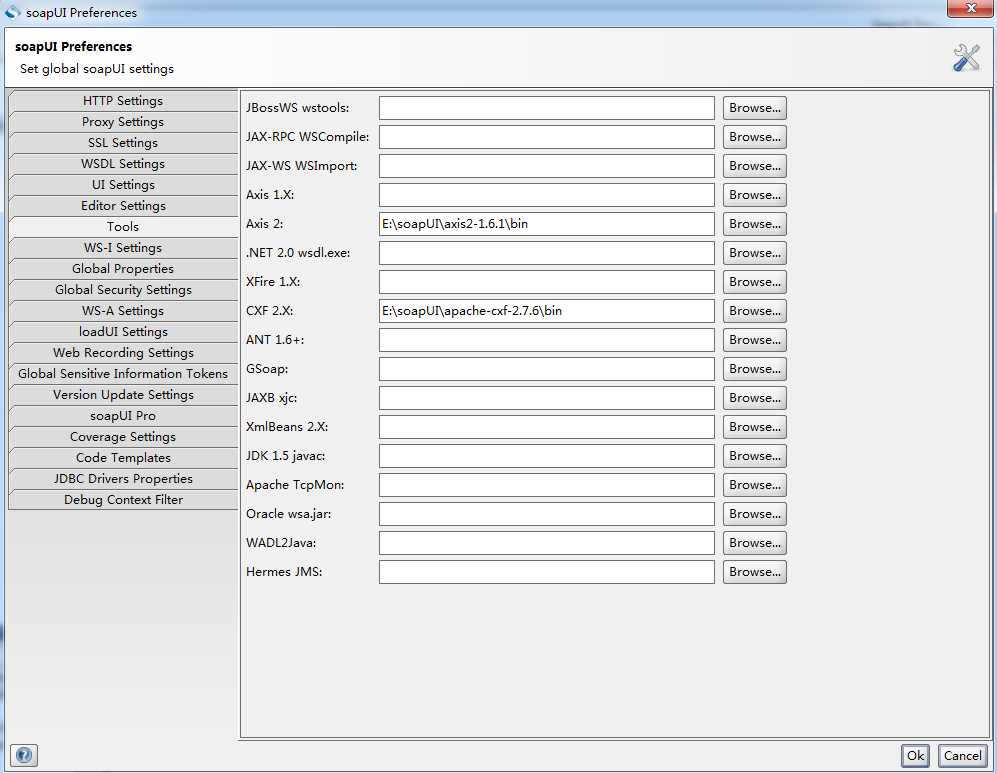This screenshot has height=773, width=997.
Task: Browse for XFire 1.X path
Action: tap(755, 282)
